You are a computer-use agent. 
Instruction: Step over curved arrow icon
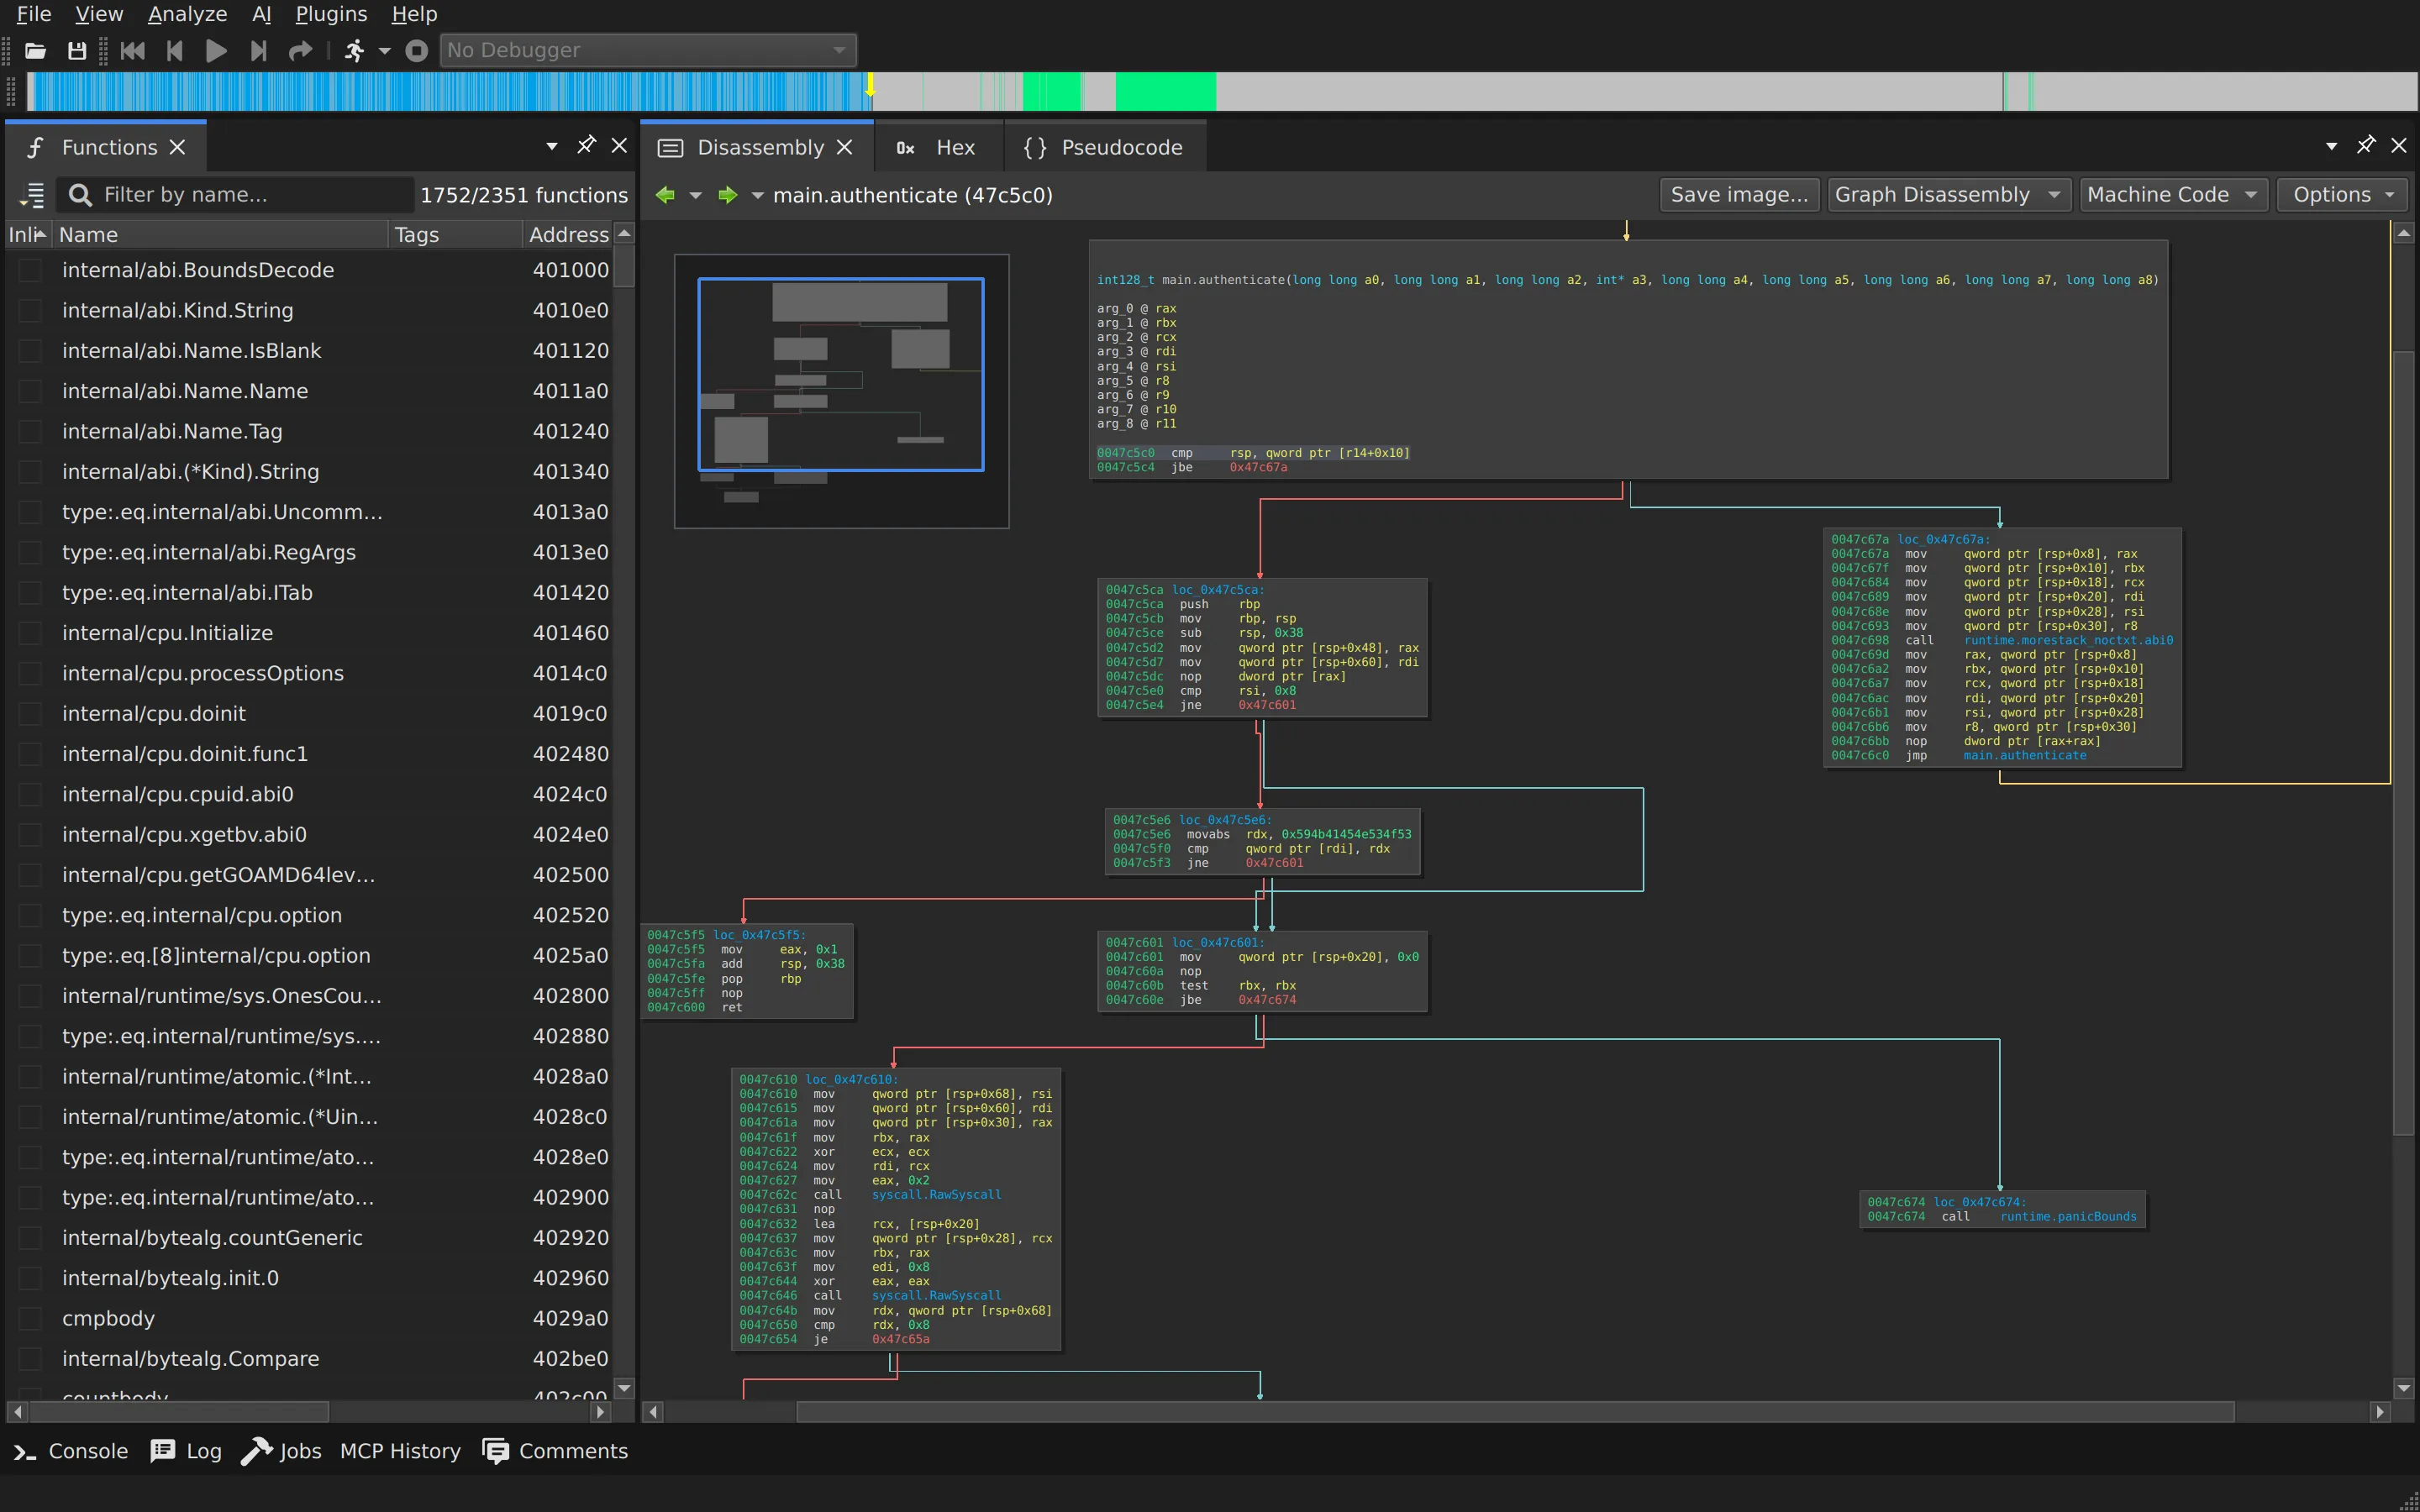(x=300, y=50)
